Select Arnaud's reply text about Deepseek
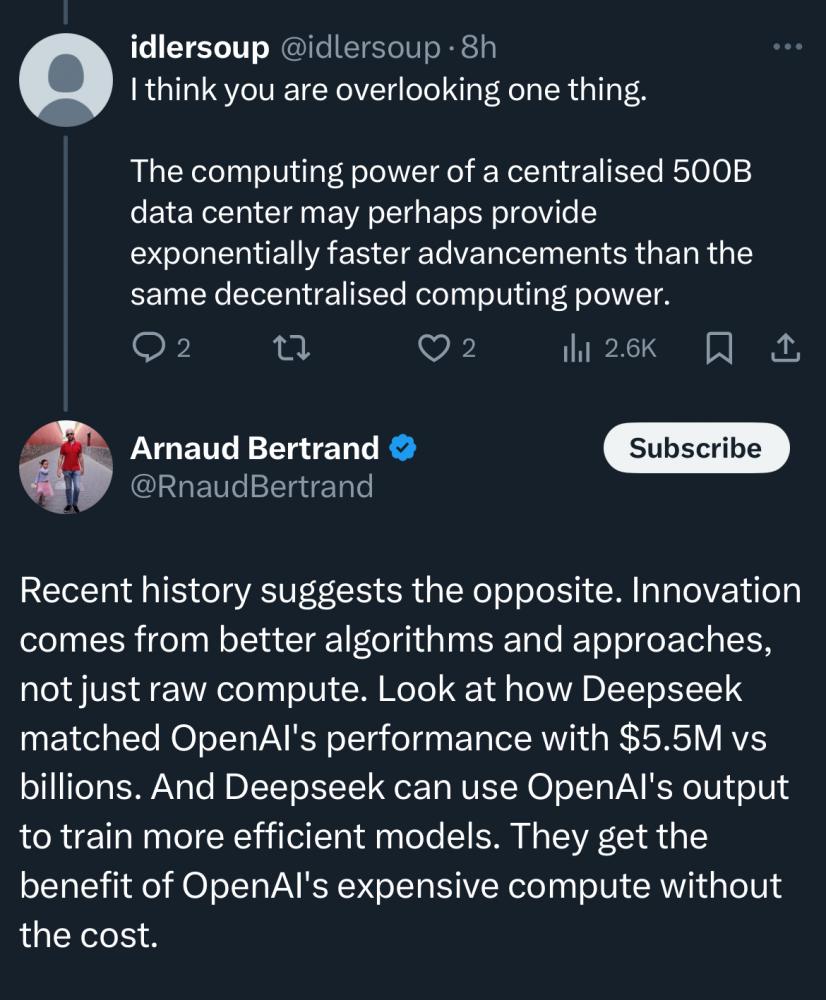 click(x=410, y=762)
